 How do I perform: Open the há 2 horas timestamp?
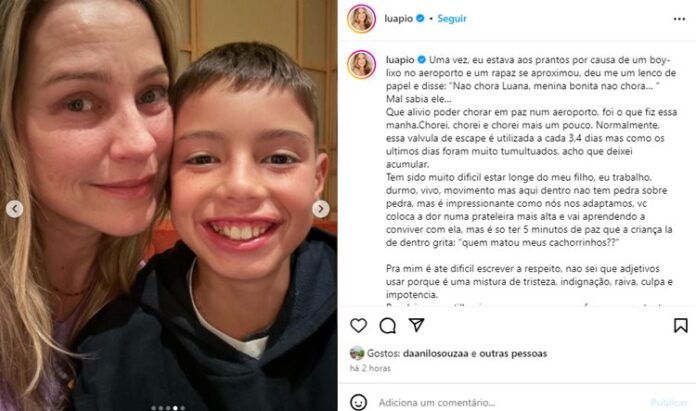point(370,368)
